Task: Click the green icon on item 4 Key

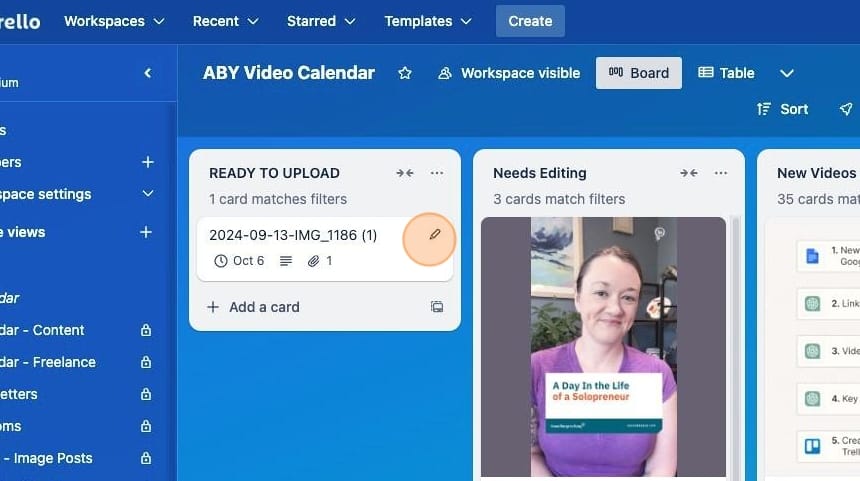Action: pos(812,399)
